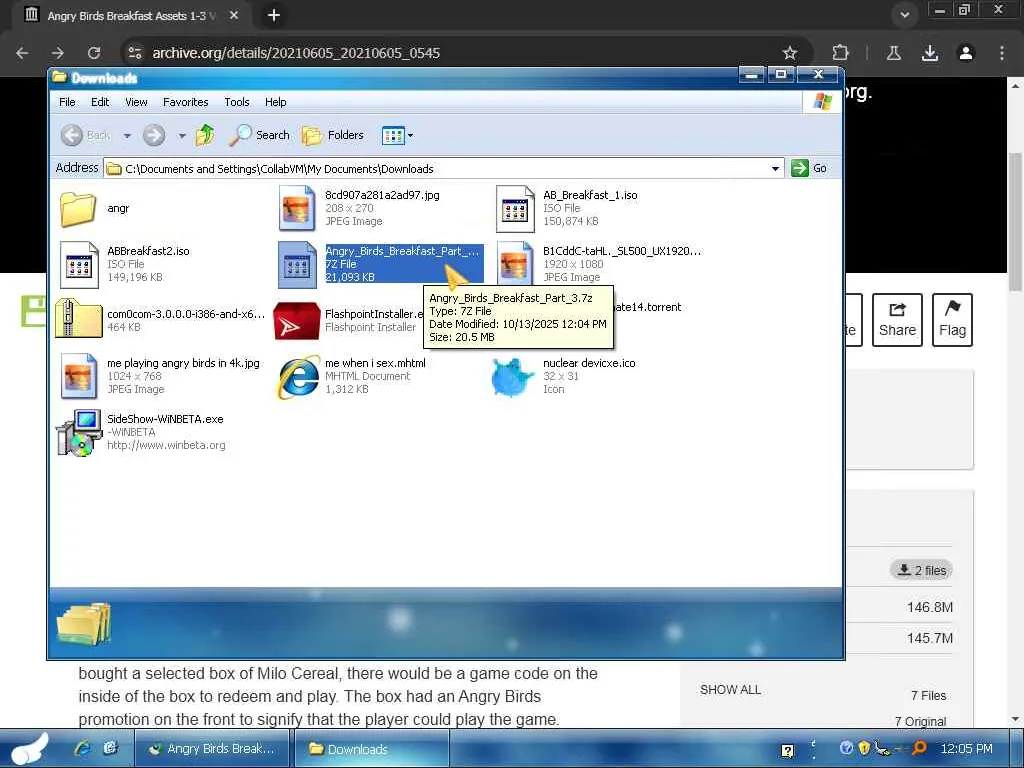Screen dimensions: 1024x768
Task: Close the Angry Birds Breakfast Assets tab
Action: (234, 15)
